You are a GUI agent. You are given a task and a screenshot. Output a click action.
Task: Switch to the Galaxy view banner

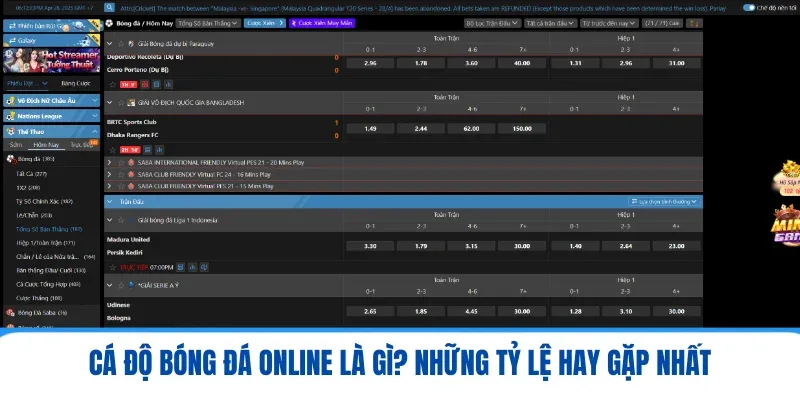[52, 40]
